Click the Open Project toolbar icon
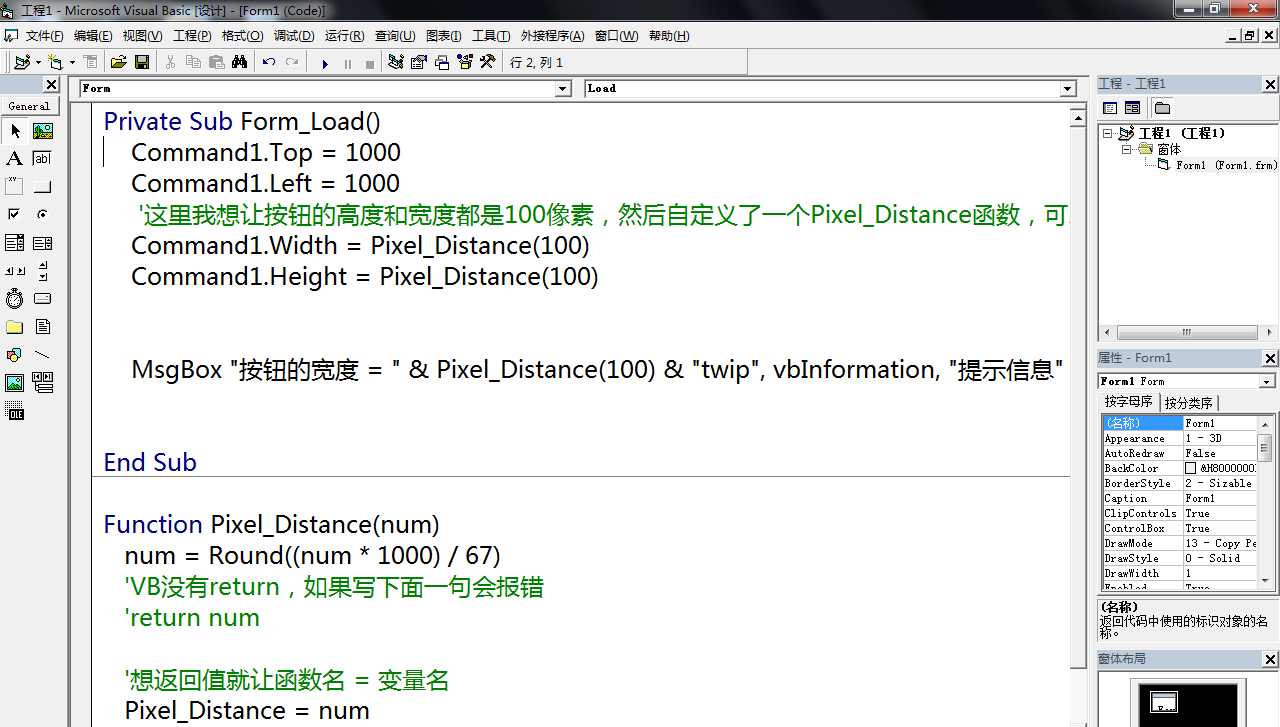Screen dimensions: 1280x727 point(118,62)
